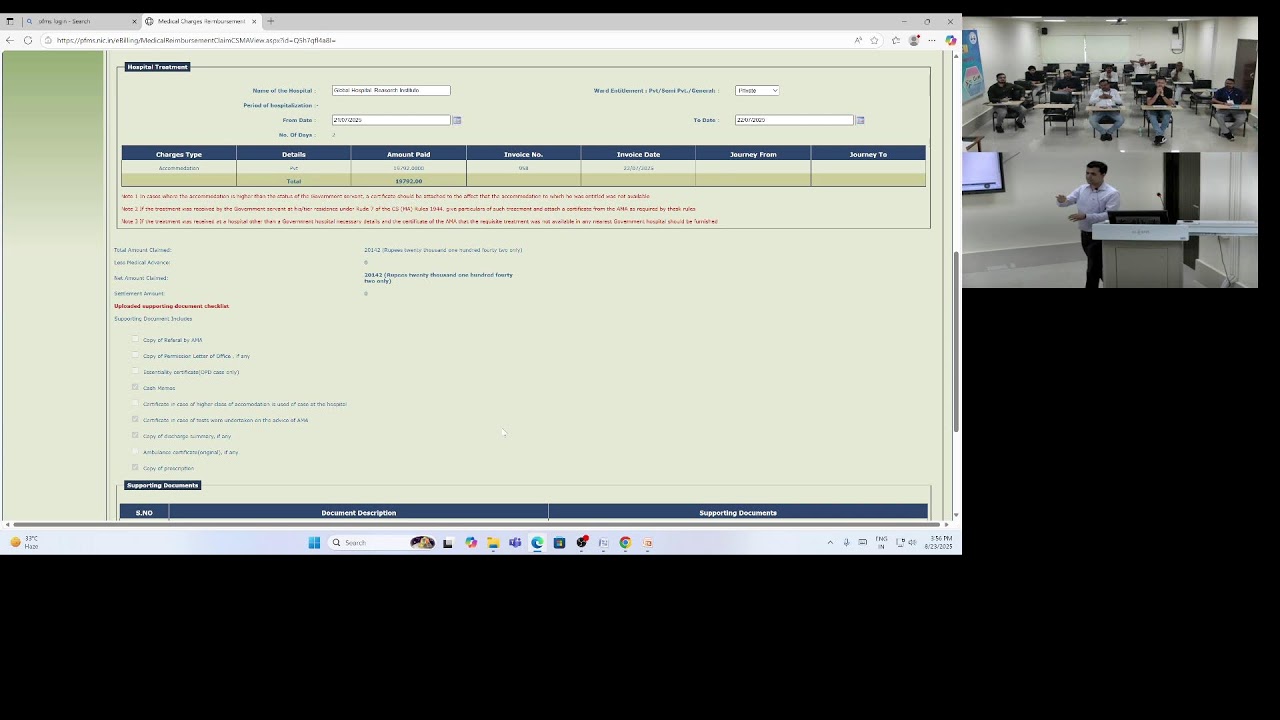
Task: Open Task View from the taskbar
Action: [448, 543]
